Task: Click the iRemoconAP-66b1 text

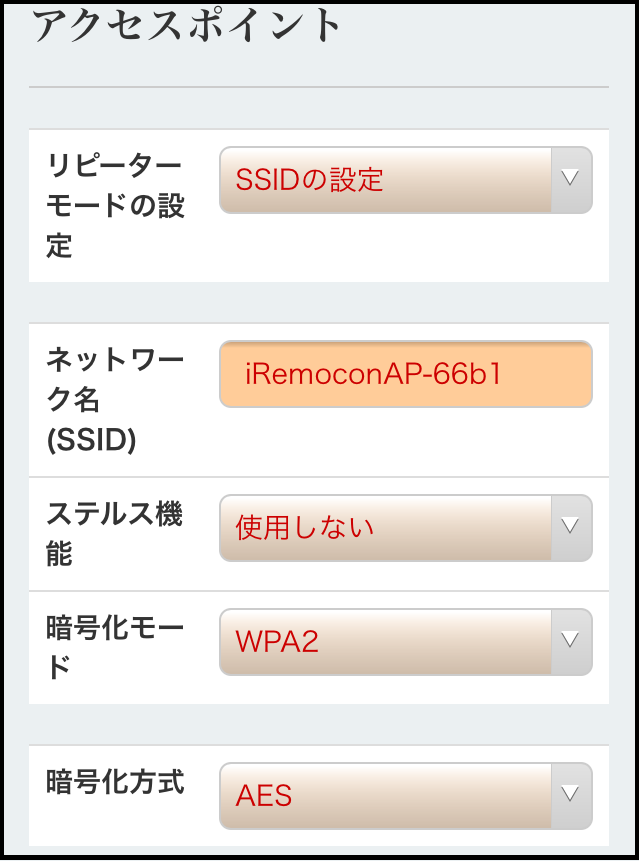Action: tap(372, 375)
